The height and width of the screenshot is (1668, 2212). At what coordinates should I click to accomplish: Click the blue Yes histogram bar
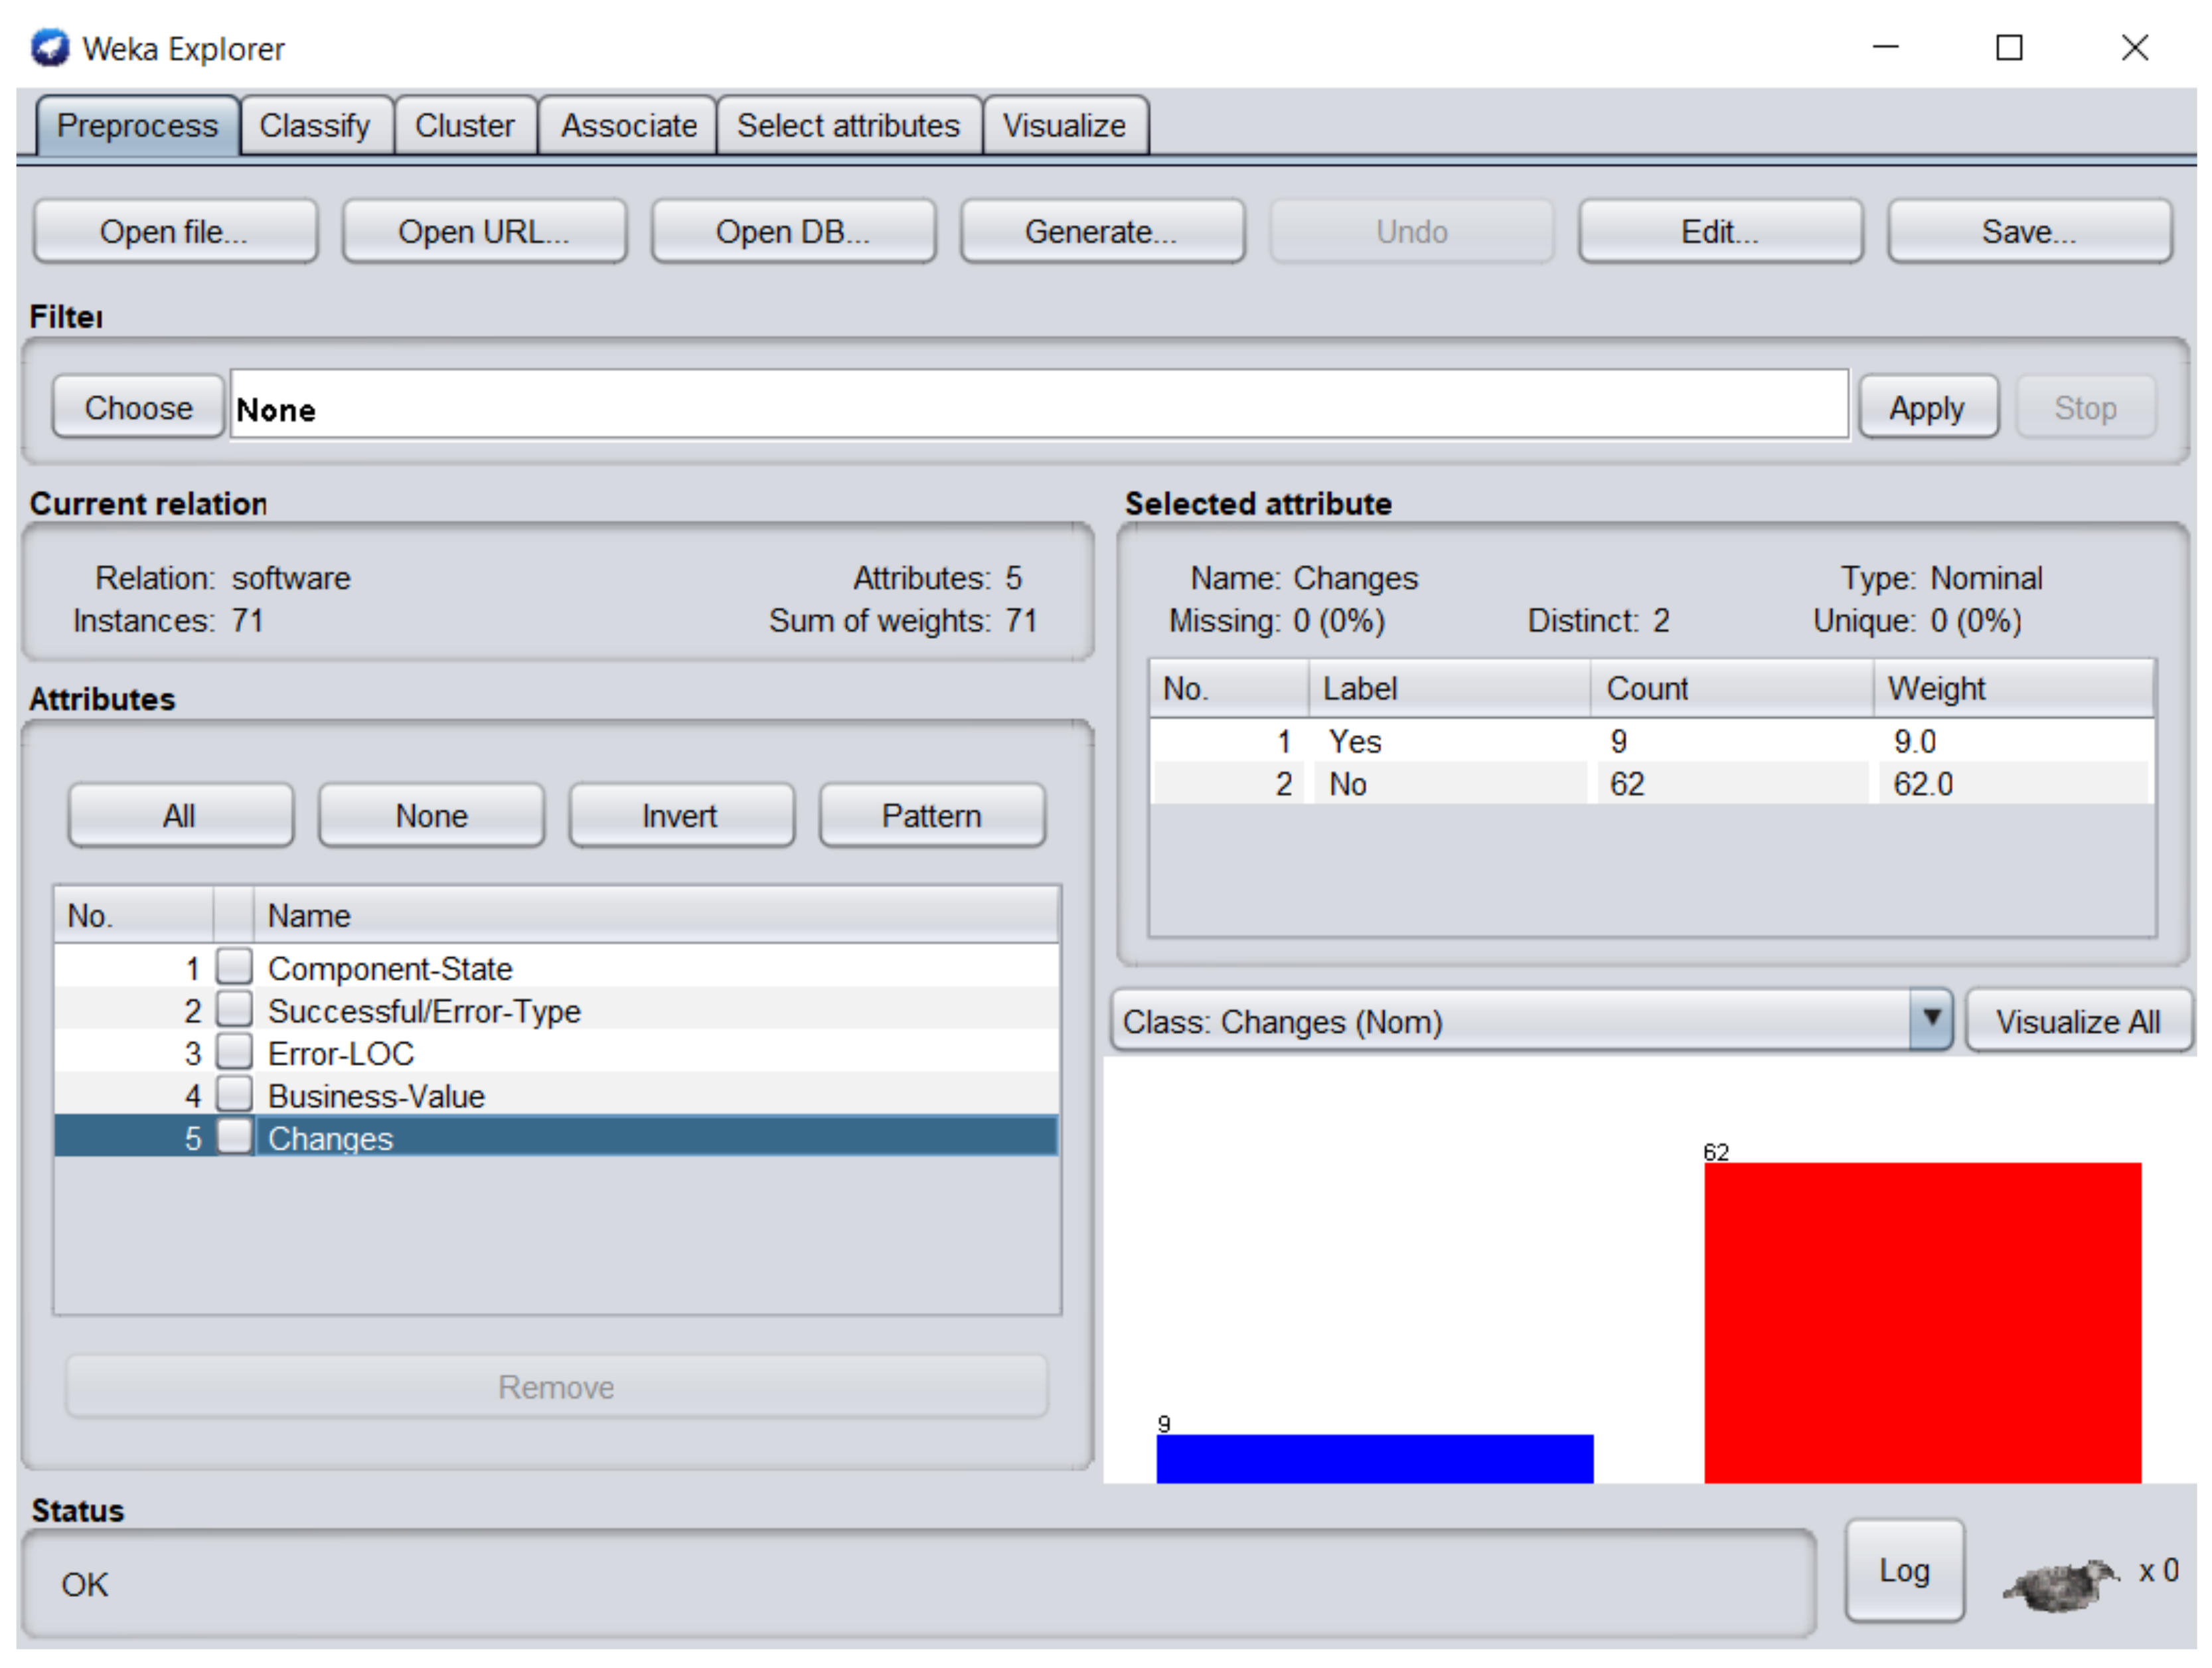[x=1374, y=1458]
